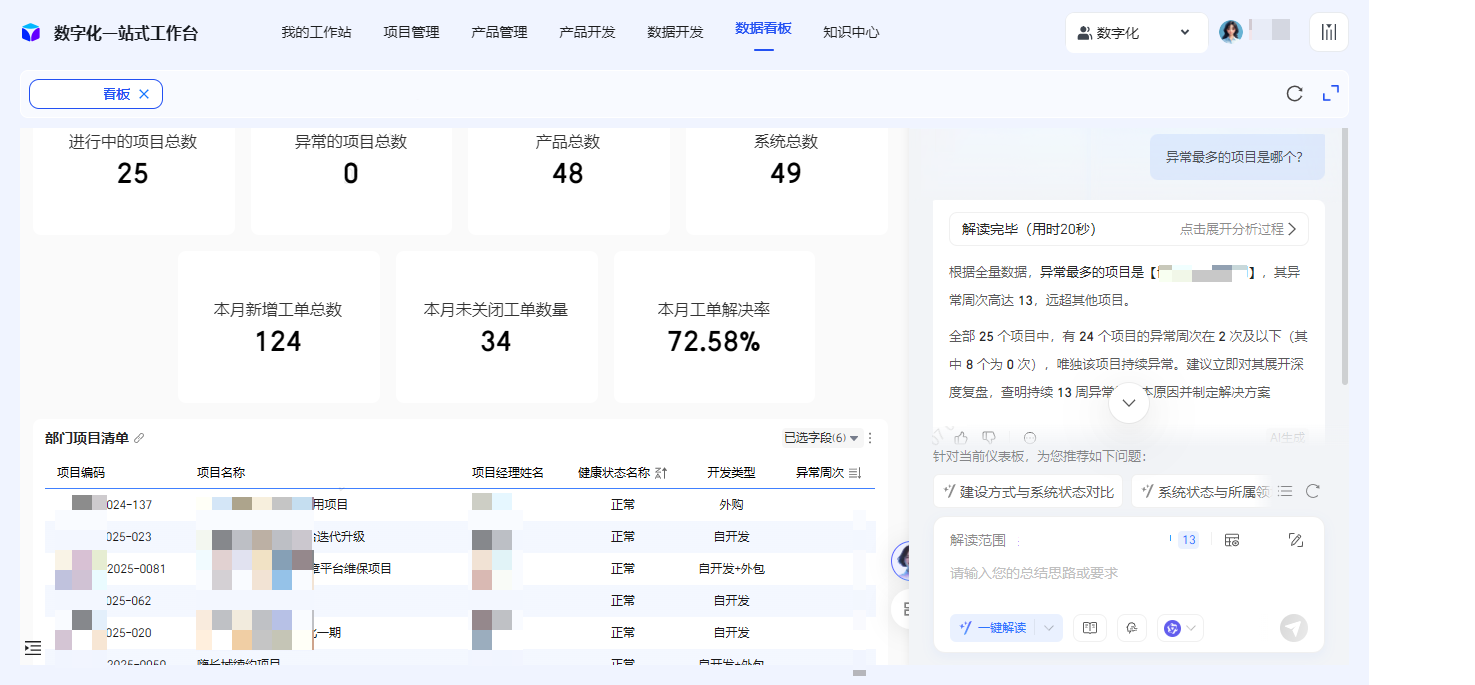This screenshot has height=685, width=1475.
Task: Open the 项目管理 menu
Action: point(411,32)
